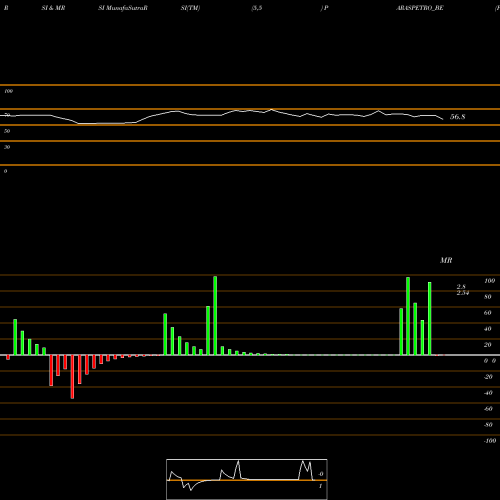Click the last tall green bar on right
The width and height of the screenshot is (500, 500).
(x=430, y=318)
